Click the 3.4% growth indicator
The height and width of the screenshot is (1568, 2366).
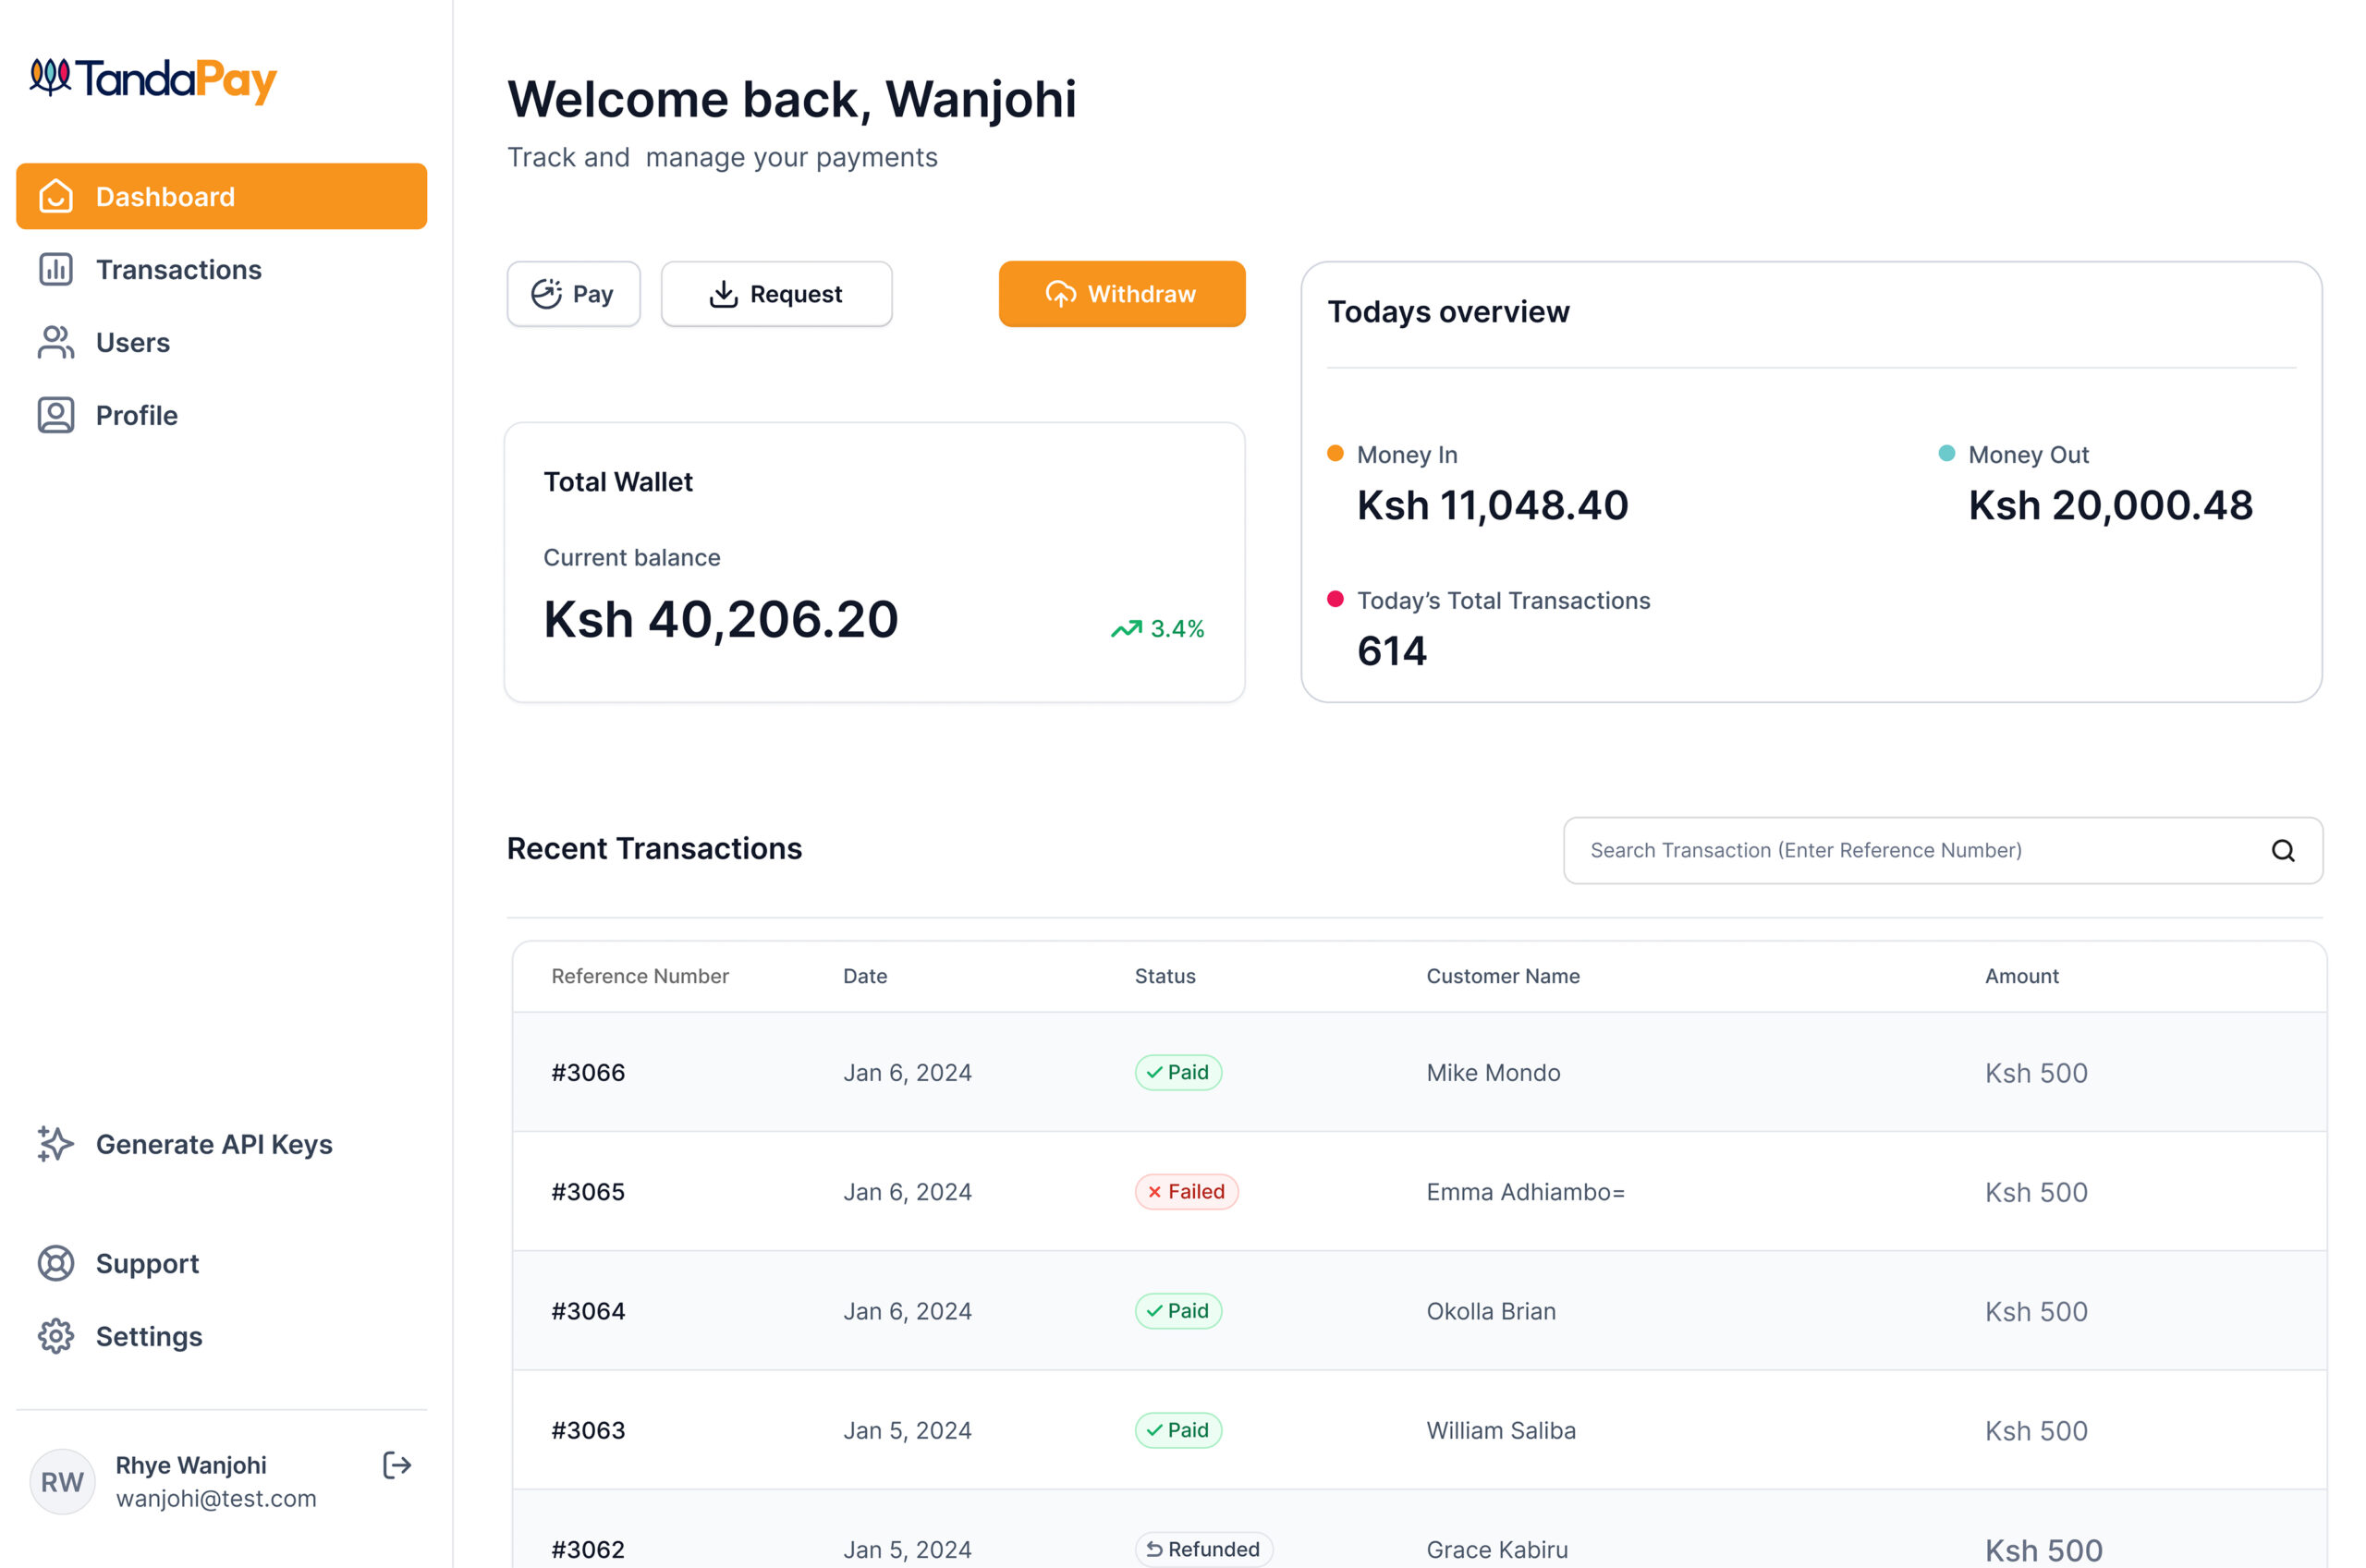pyautogui.click(x=1157, y=629)
